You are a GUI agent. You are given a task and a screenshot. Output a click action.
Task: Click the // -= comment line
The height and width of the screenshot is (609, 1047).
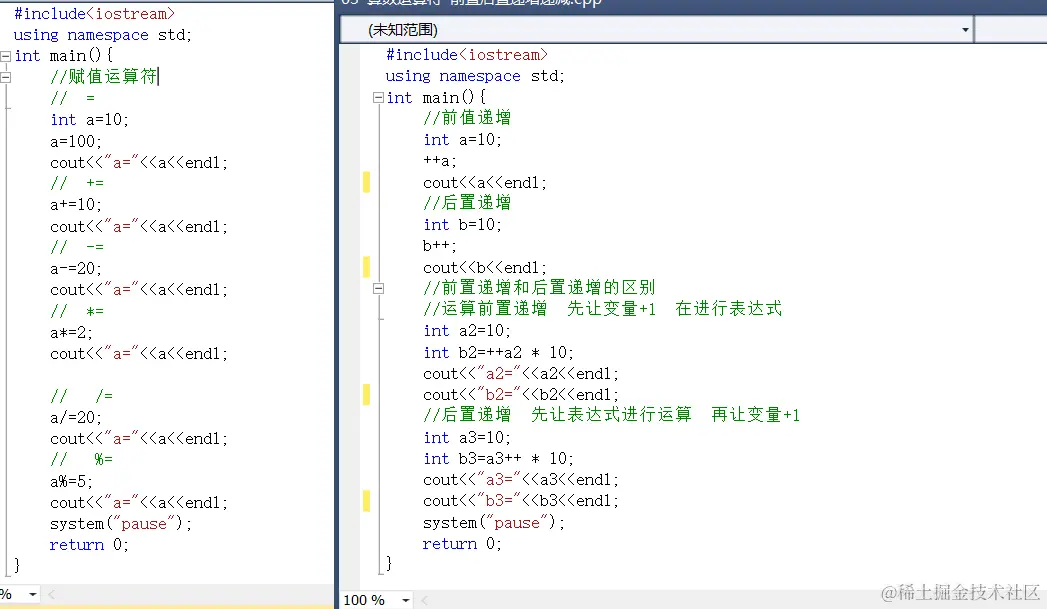point(77,248)
